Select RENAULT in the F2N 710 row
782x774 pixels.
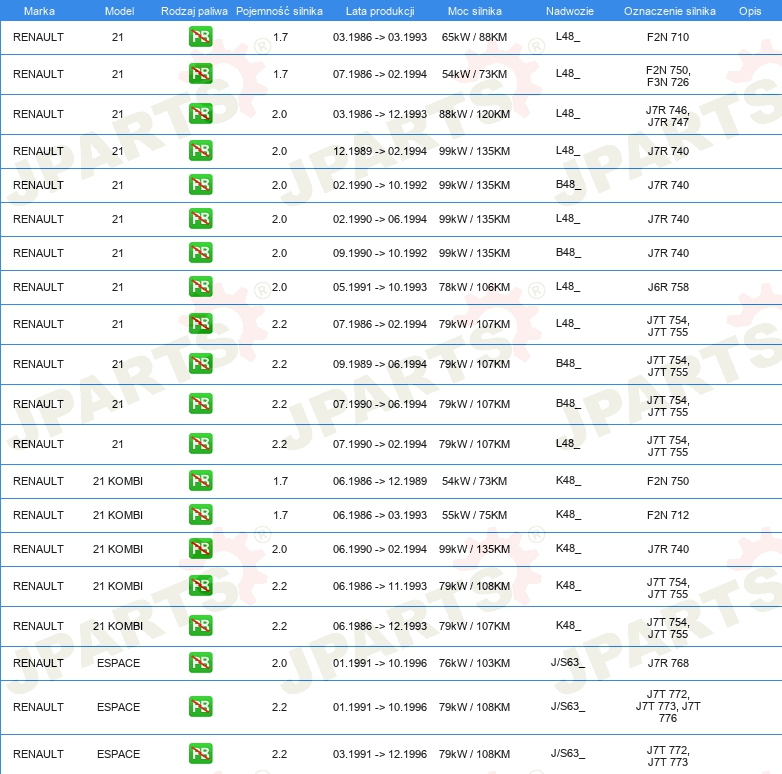tap(38, 37)
